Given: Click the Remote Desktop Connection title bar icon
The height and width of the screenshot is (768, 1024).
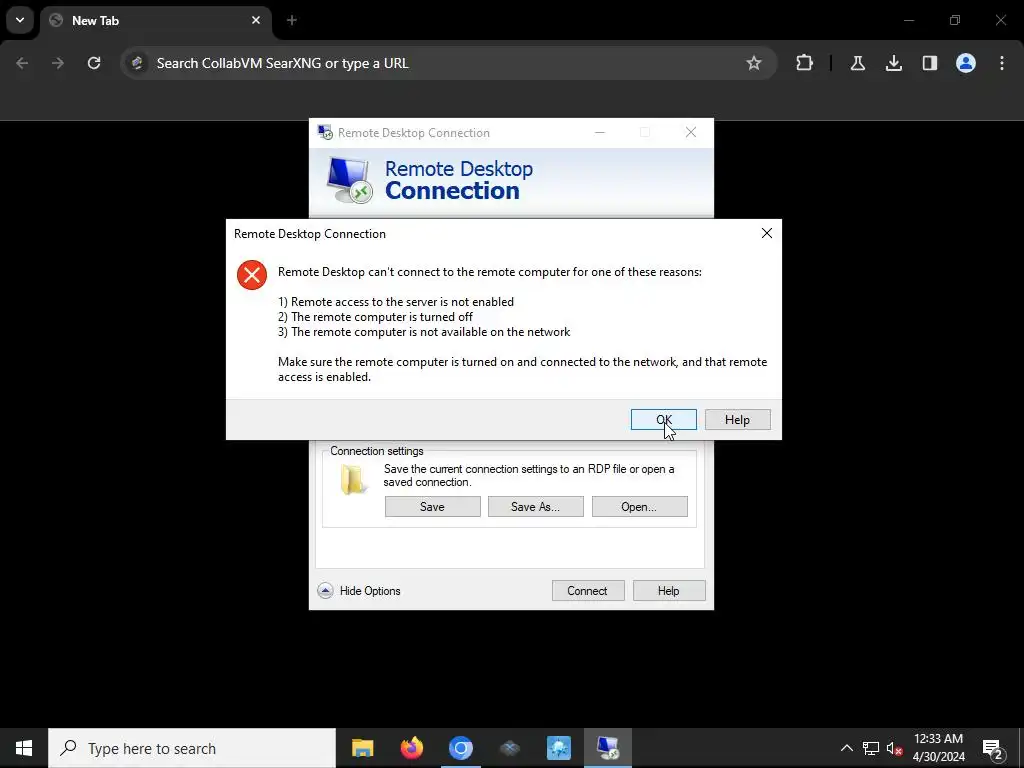Looking at the screenshot, I should coord(325,132).
